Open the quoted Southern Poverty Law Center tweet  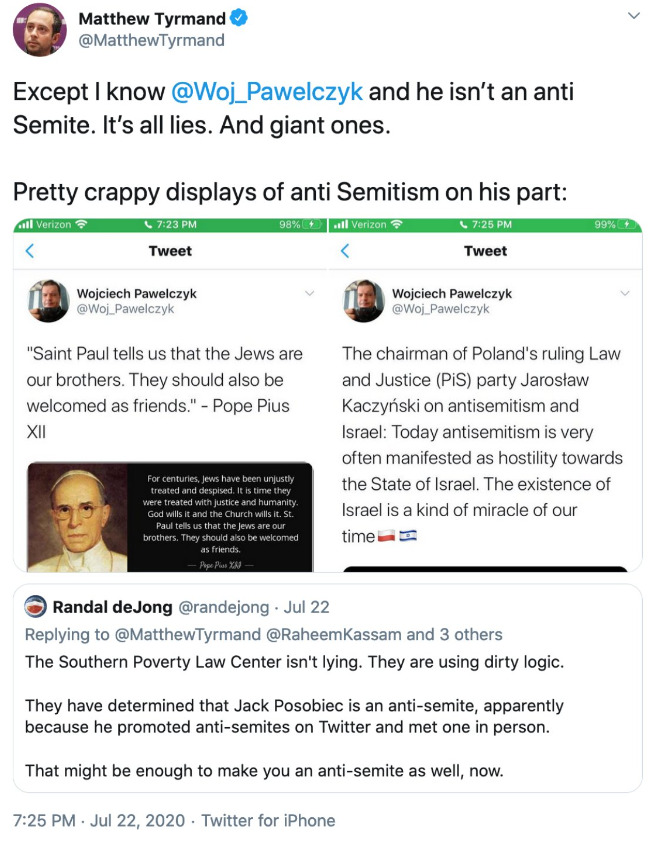click(327, 688)
